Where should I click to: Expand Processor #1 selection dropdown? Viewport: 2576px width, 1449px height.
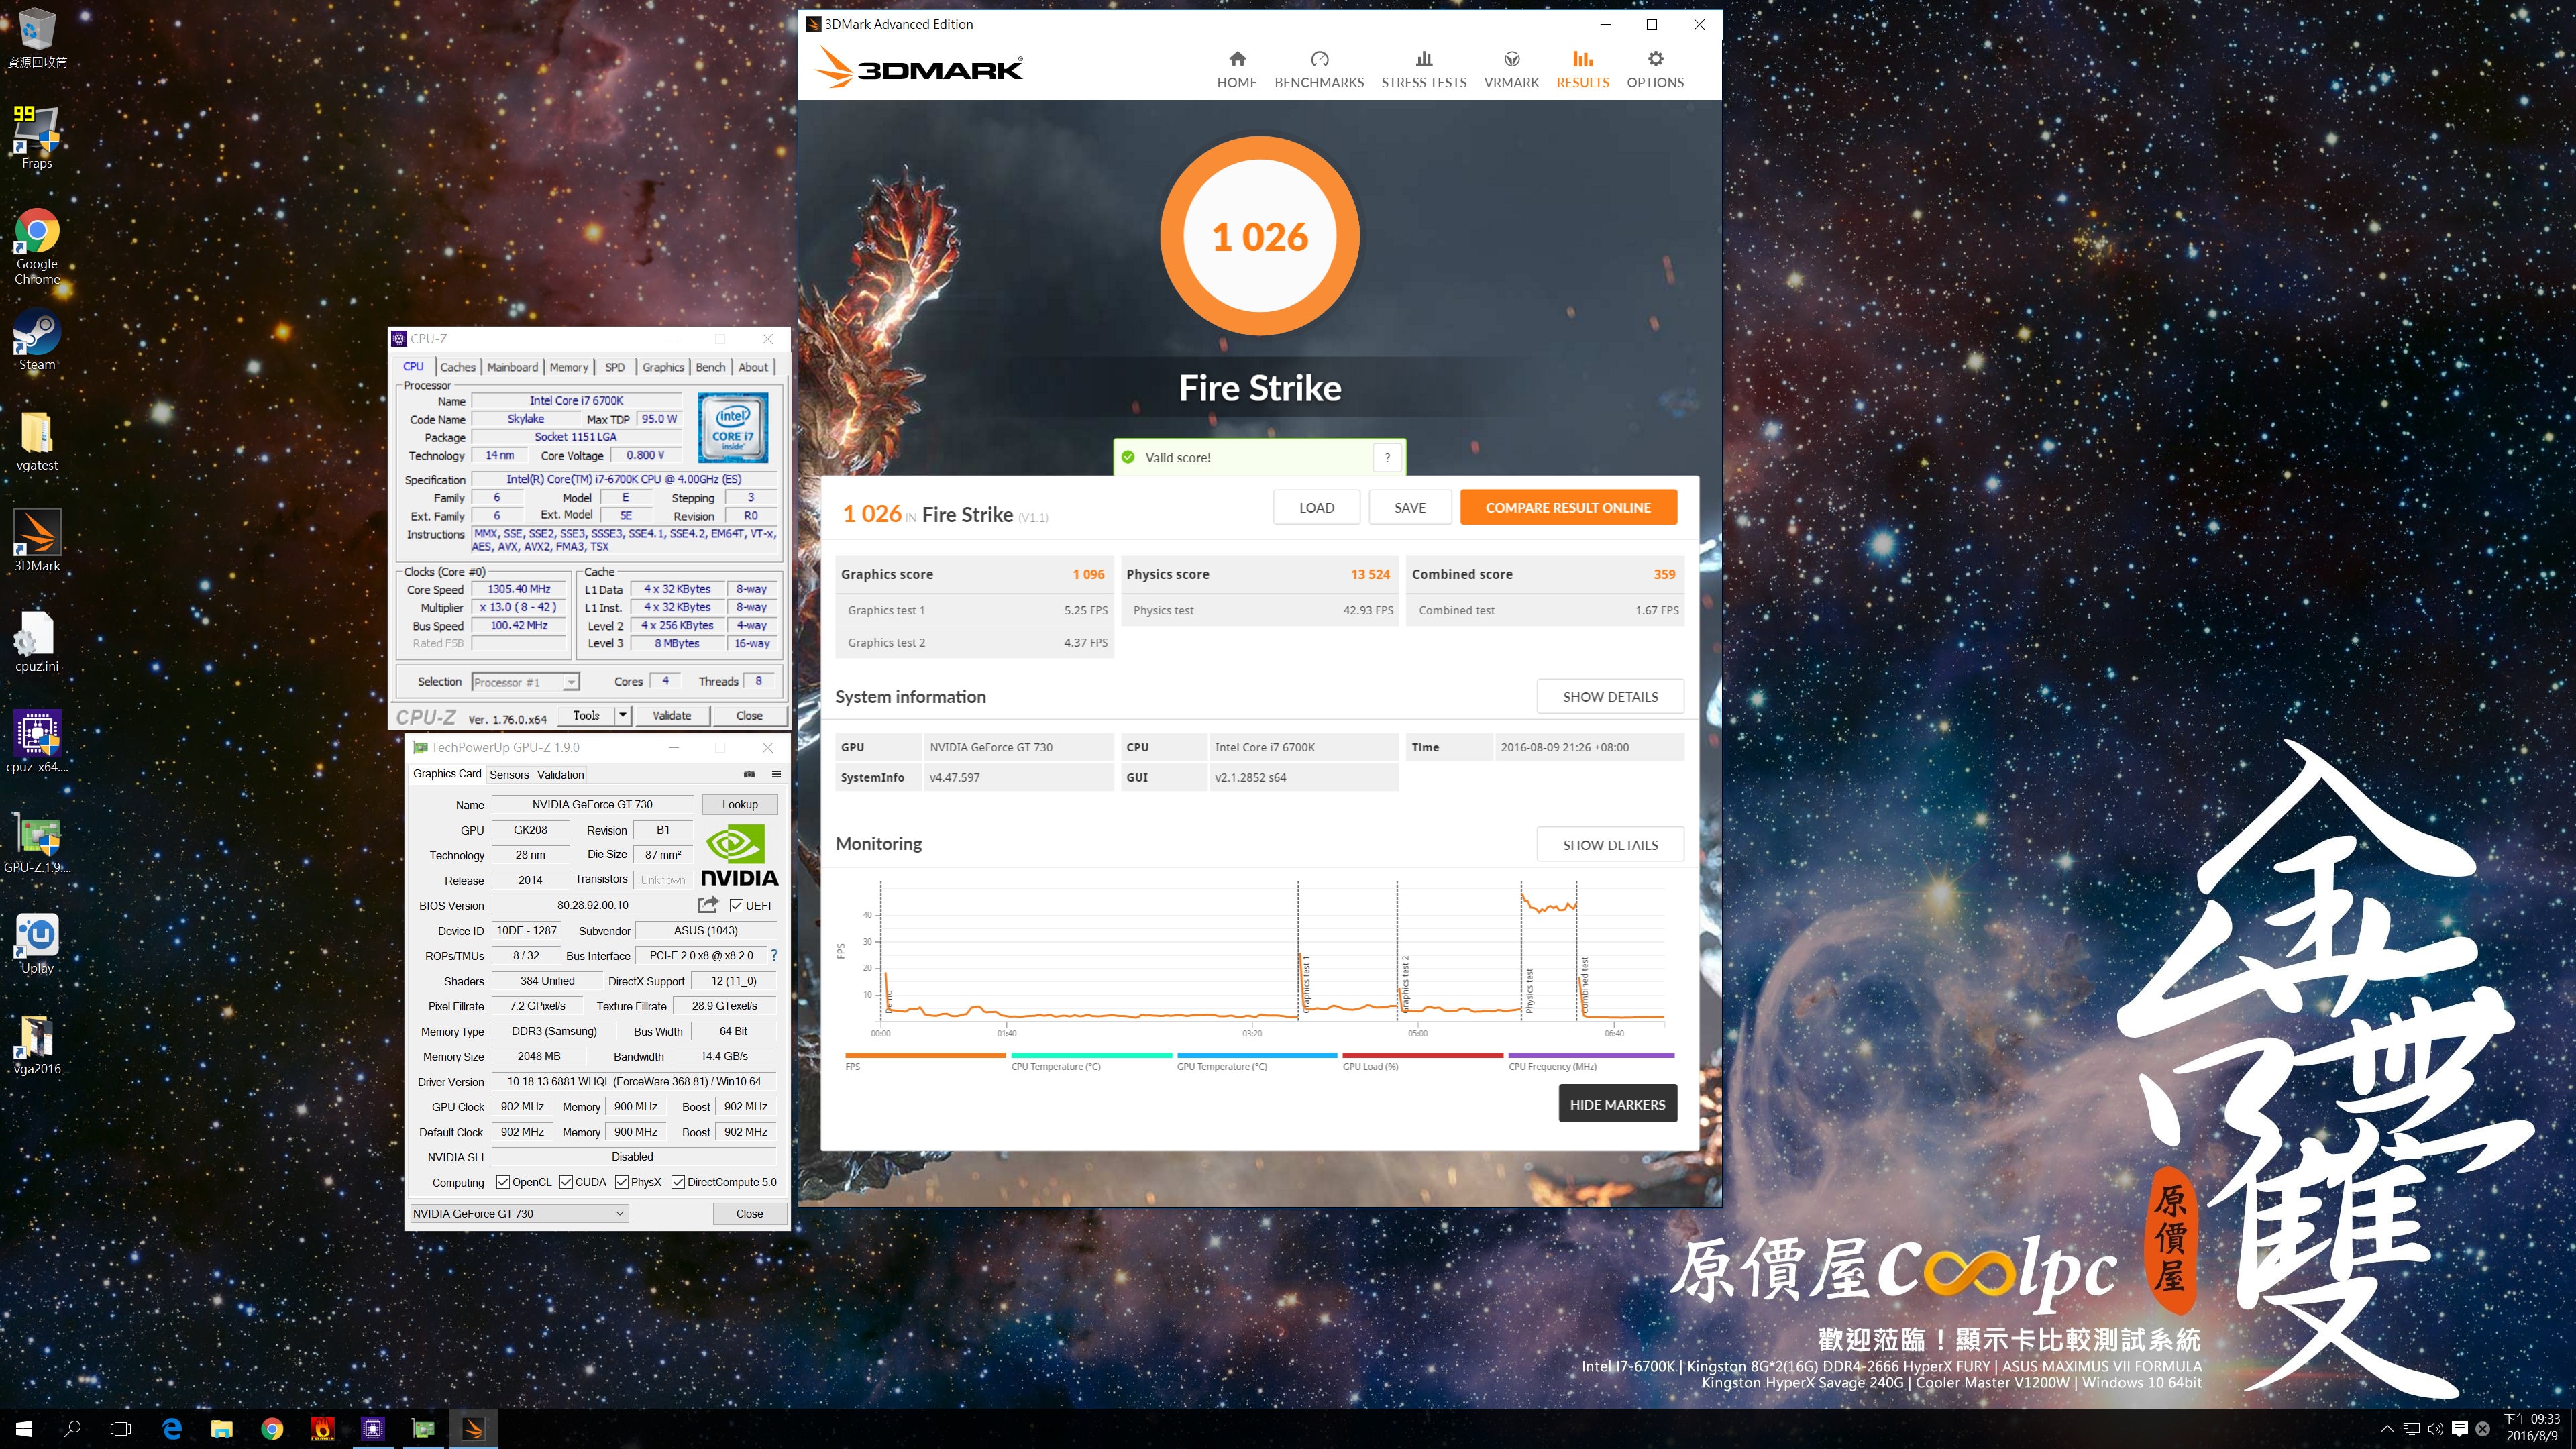point(570,682)
